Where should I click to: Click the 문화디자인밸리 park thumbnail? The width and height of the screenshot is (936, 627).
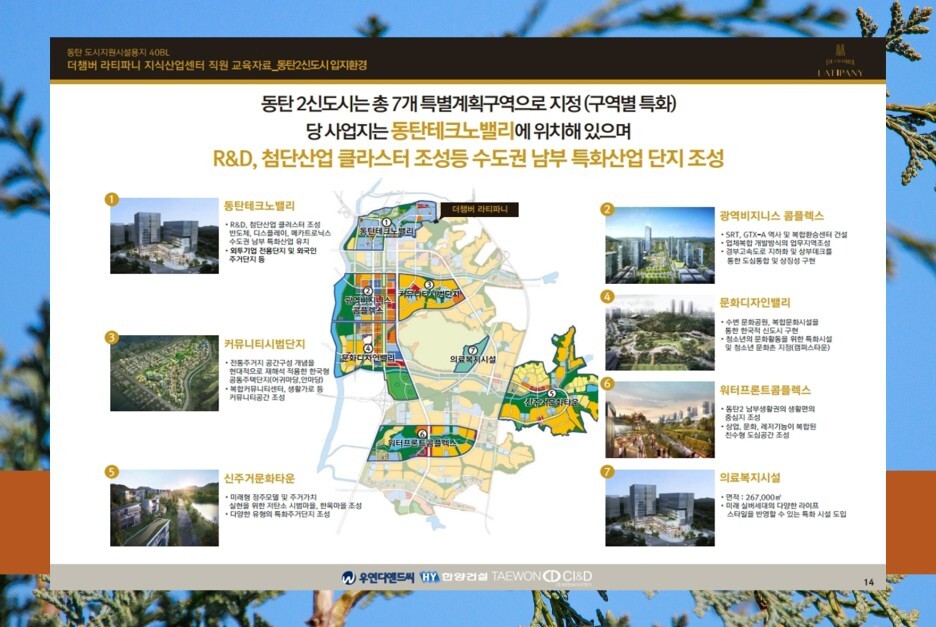[x=660, y=332]
